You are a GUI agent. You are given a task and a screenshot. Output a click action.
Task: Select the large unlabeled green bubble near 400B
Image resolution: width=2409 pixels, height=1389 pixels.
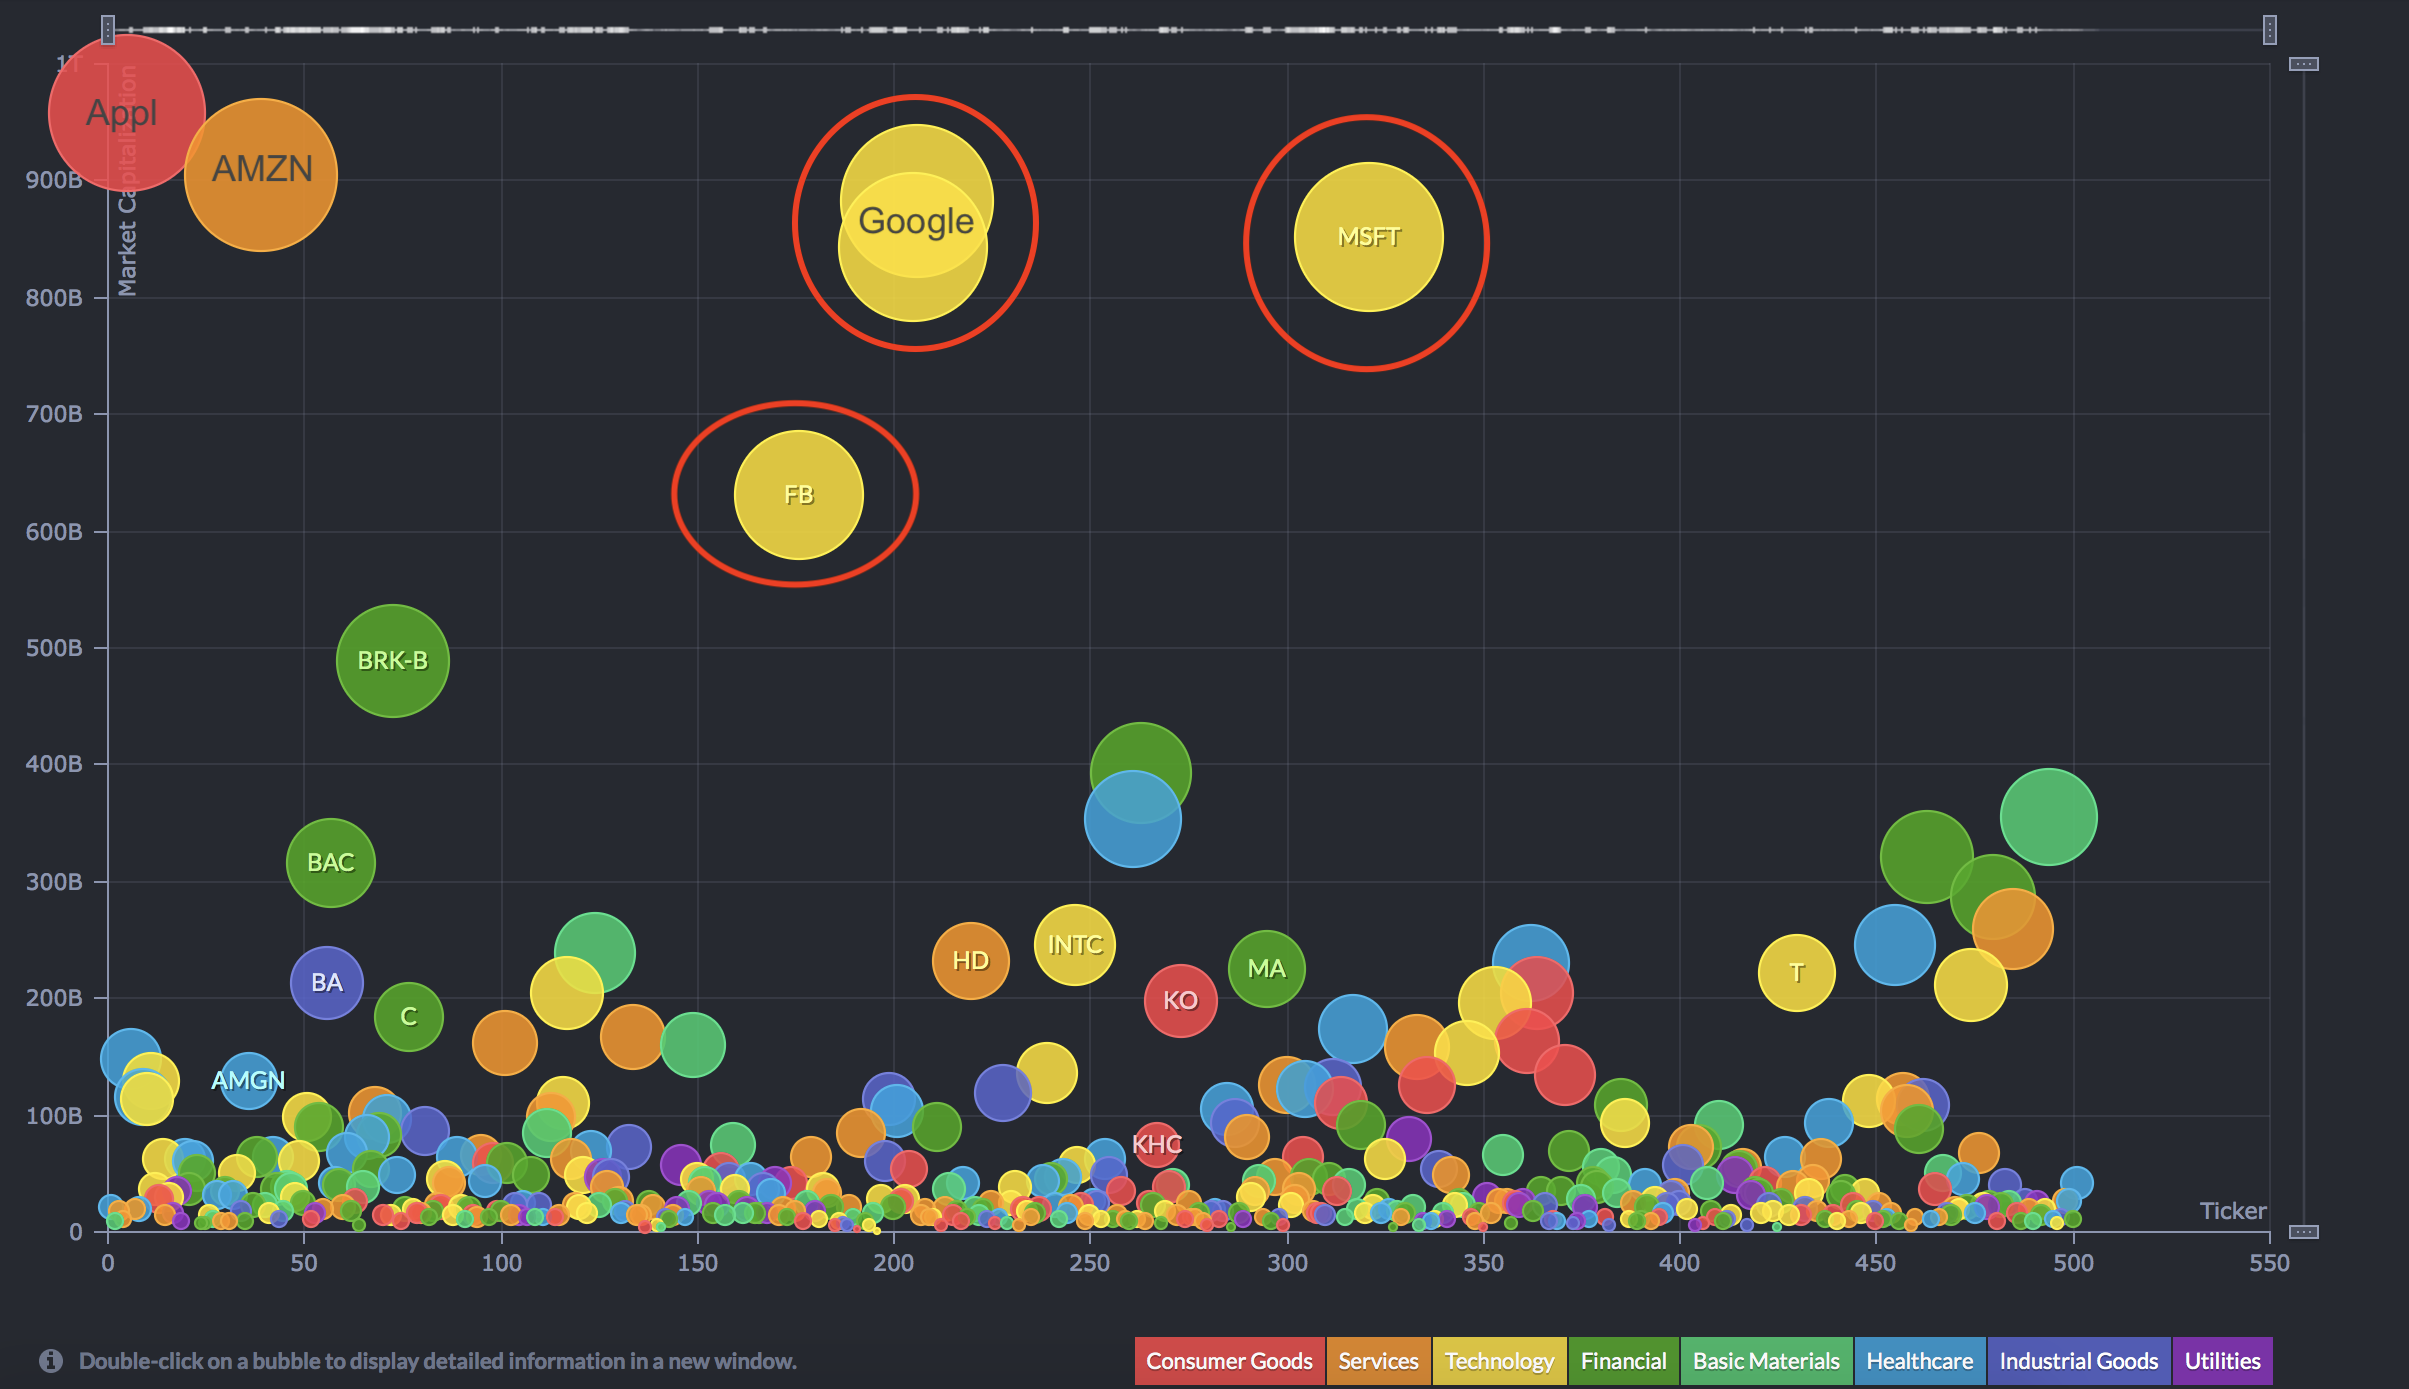(1141, 772)
